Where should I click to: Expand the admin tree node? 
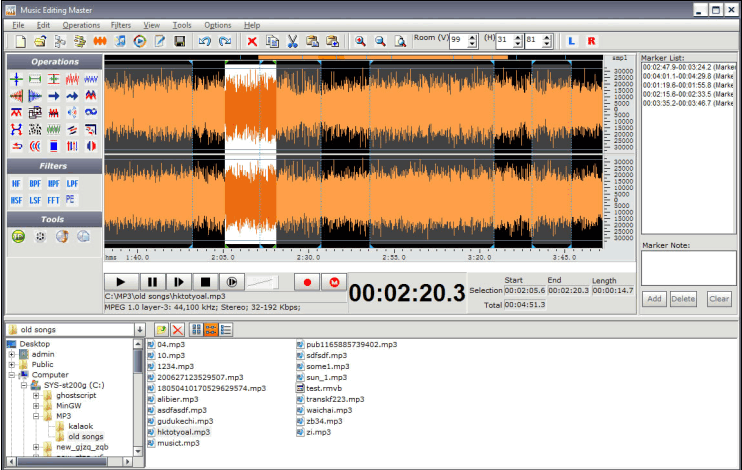[12, 354]
